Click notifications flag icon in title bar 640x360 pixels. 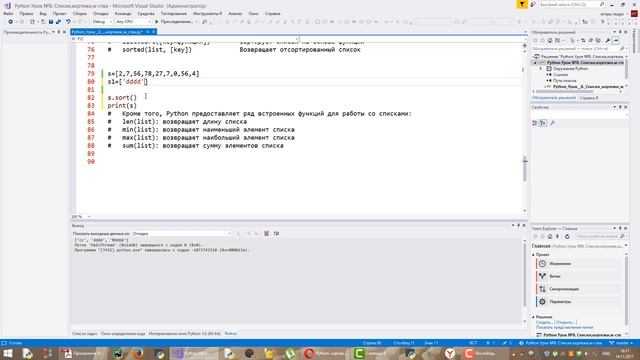522,4
